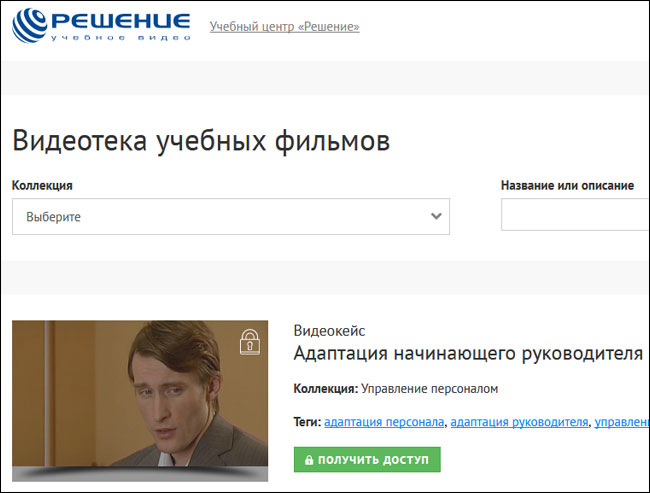Image resolution: width=650 pixels, height=493 pixels.
Task: Click lock icon inside Получить доступ button
Action: [x=309, y=460]
